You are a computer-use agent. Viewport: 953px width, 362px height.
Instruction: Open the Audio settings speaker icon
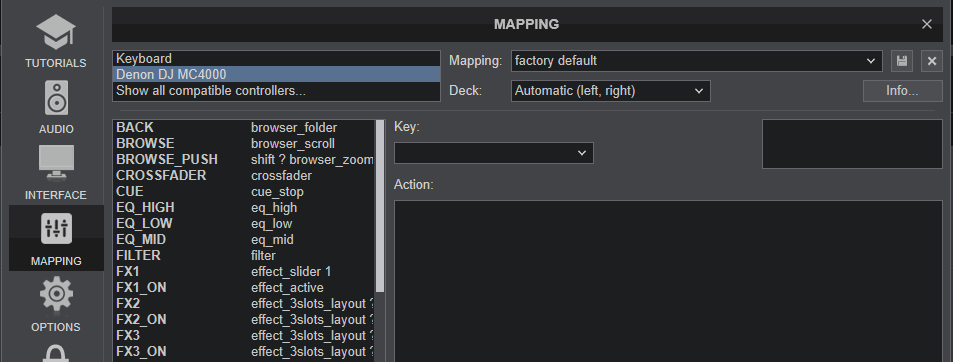click(x=56, y=98)
